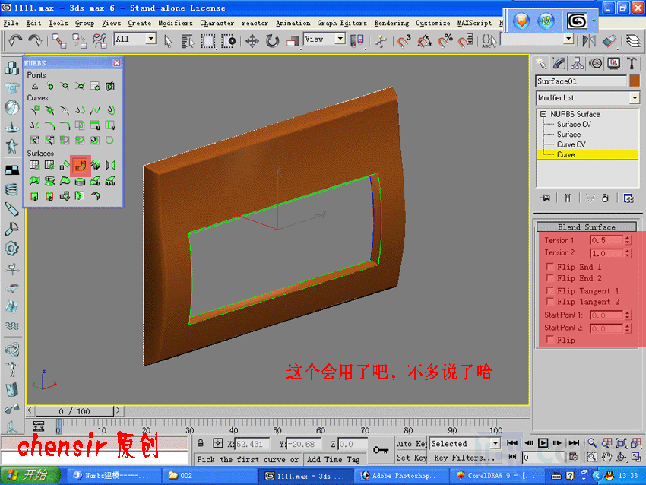This screenshot has height=485, width=646.
Task: Open the Layer Manager icon
Action: (633, 40)
